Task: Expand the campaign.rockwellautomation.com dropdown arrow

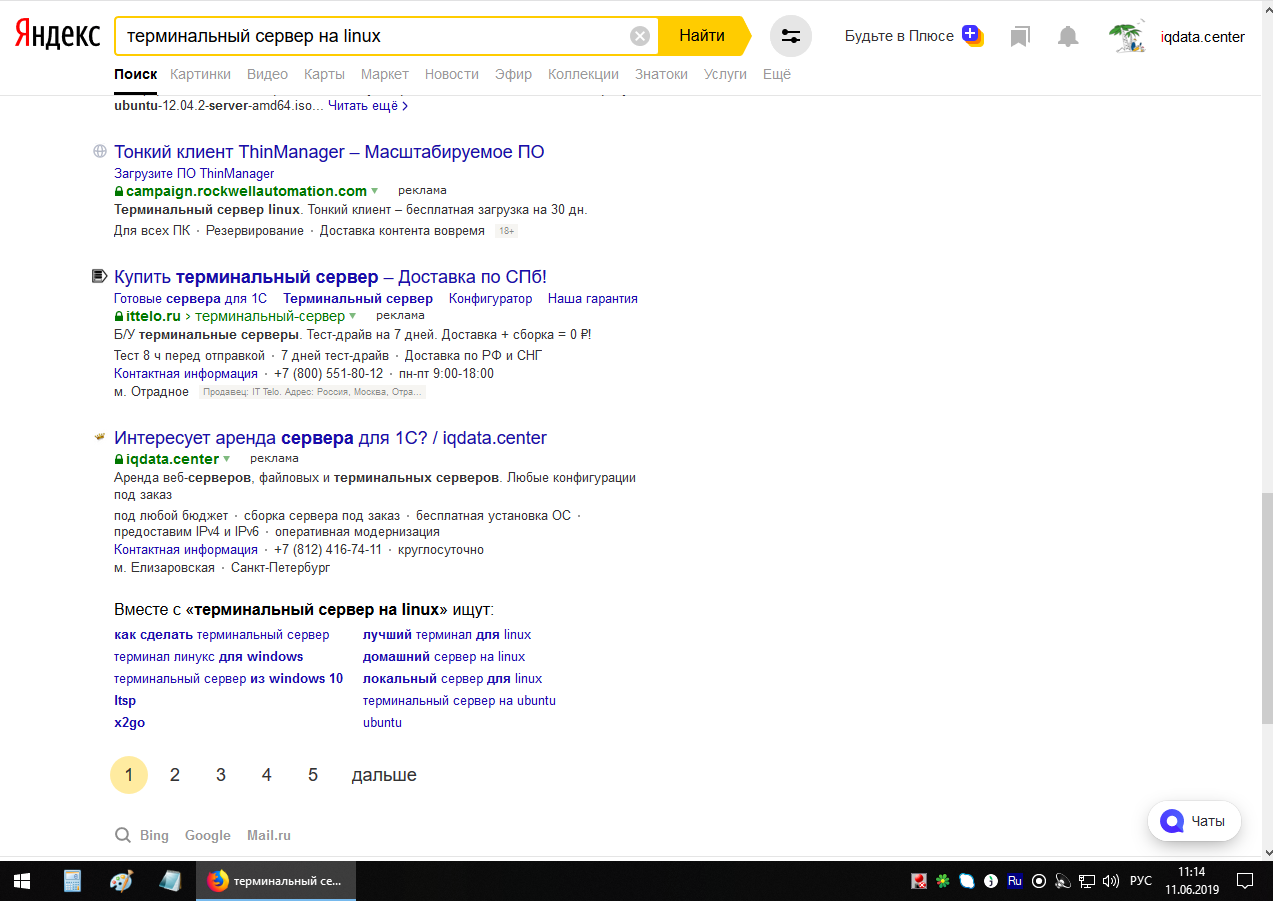Action: (x=375, y=191)
